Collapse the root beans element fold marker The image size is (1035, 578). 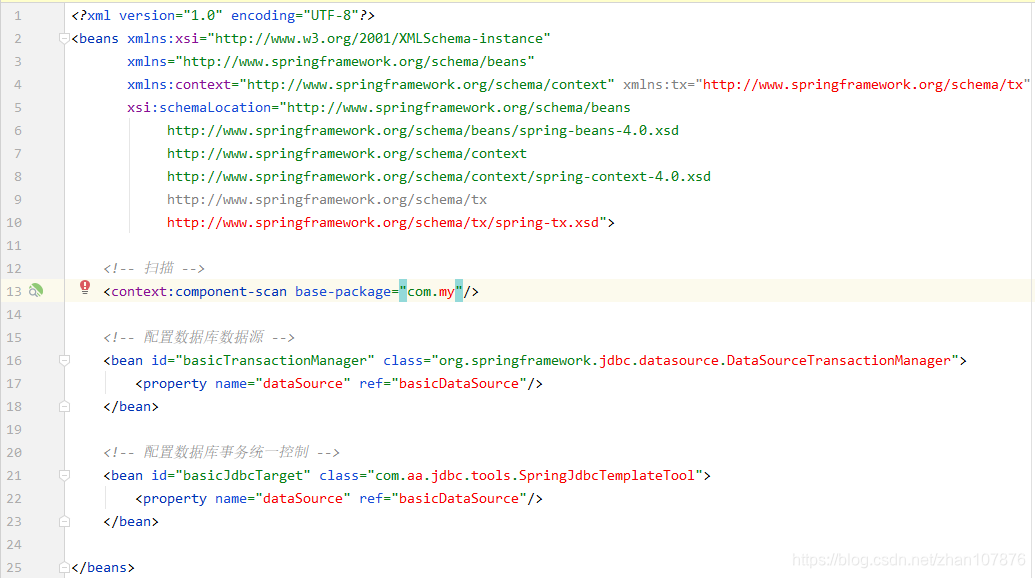64,38
